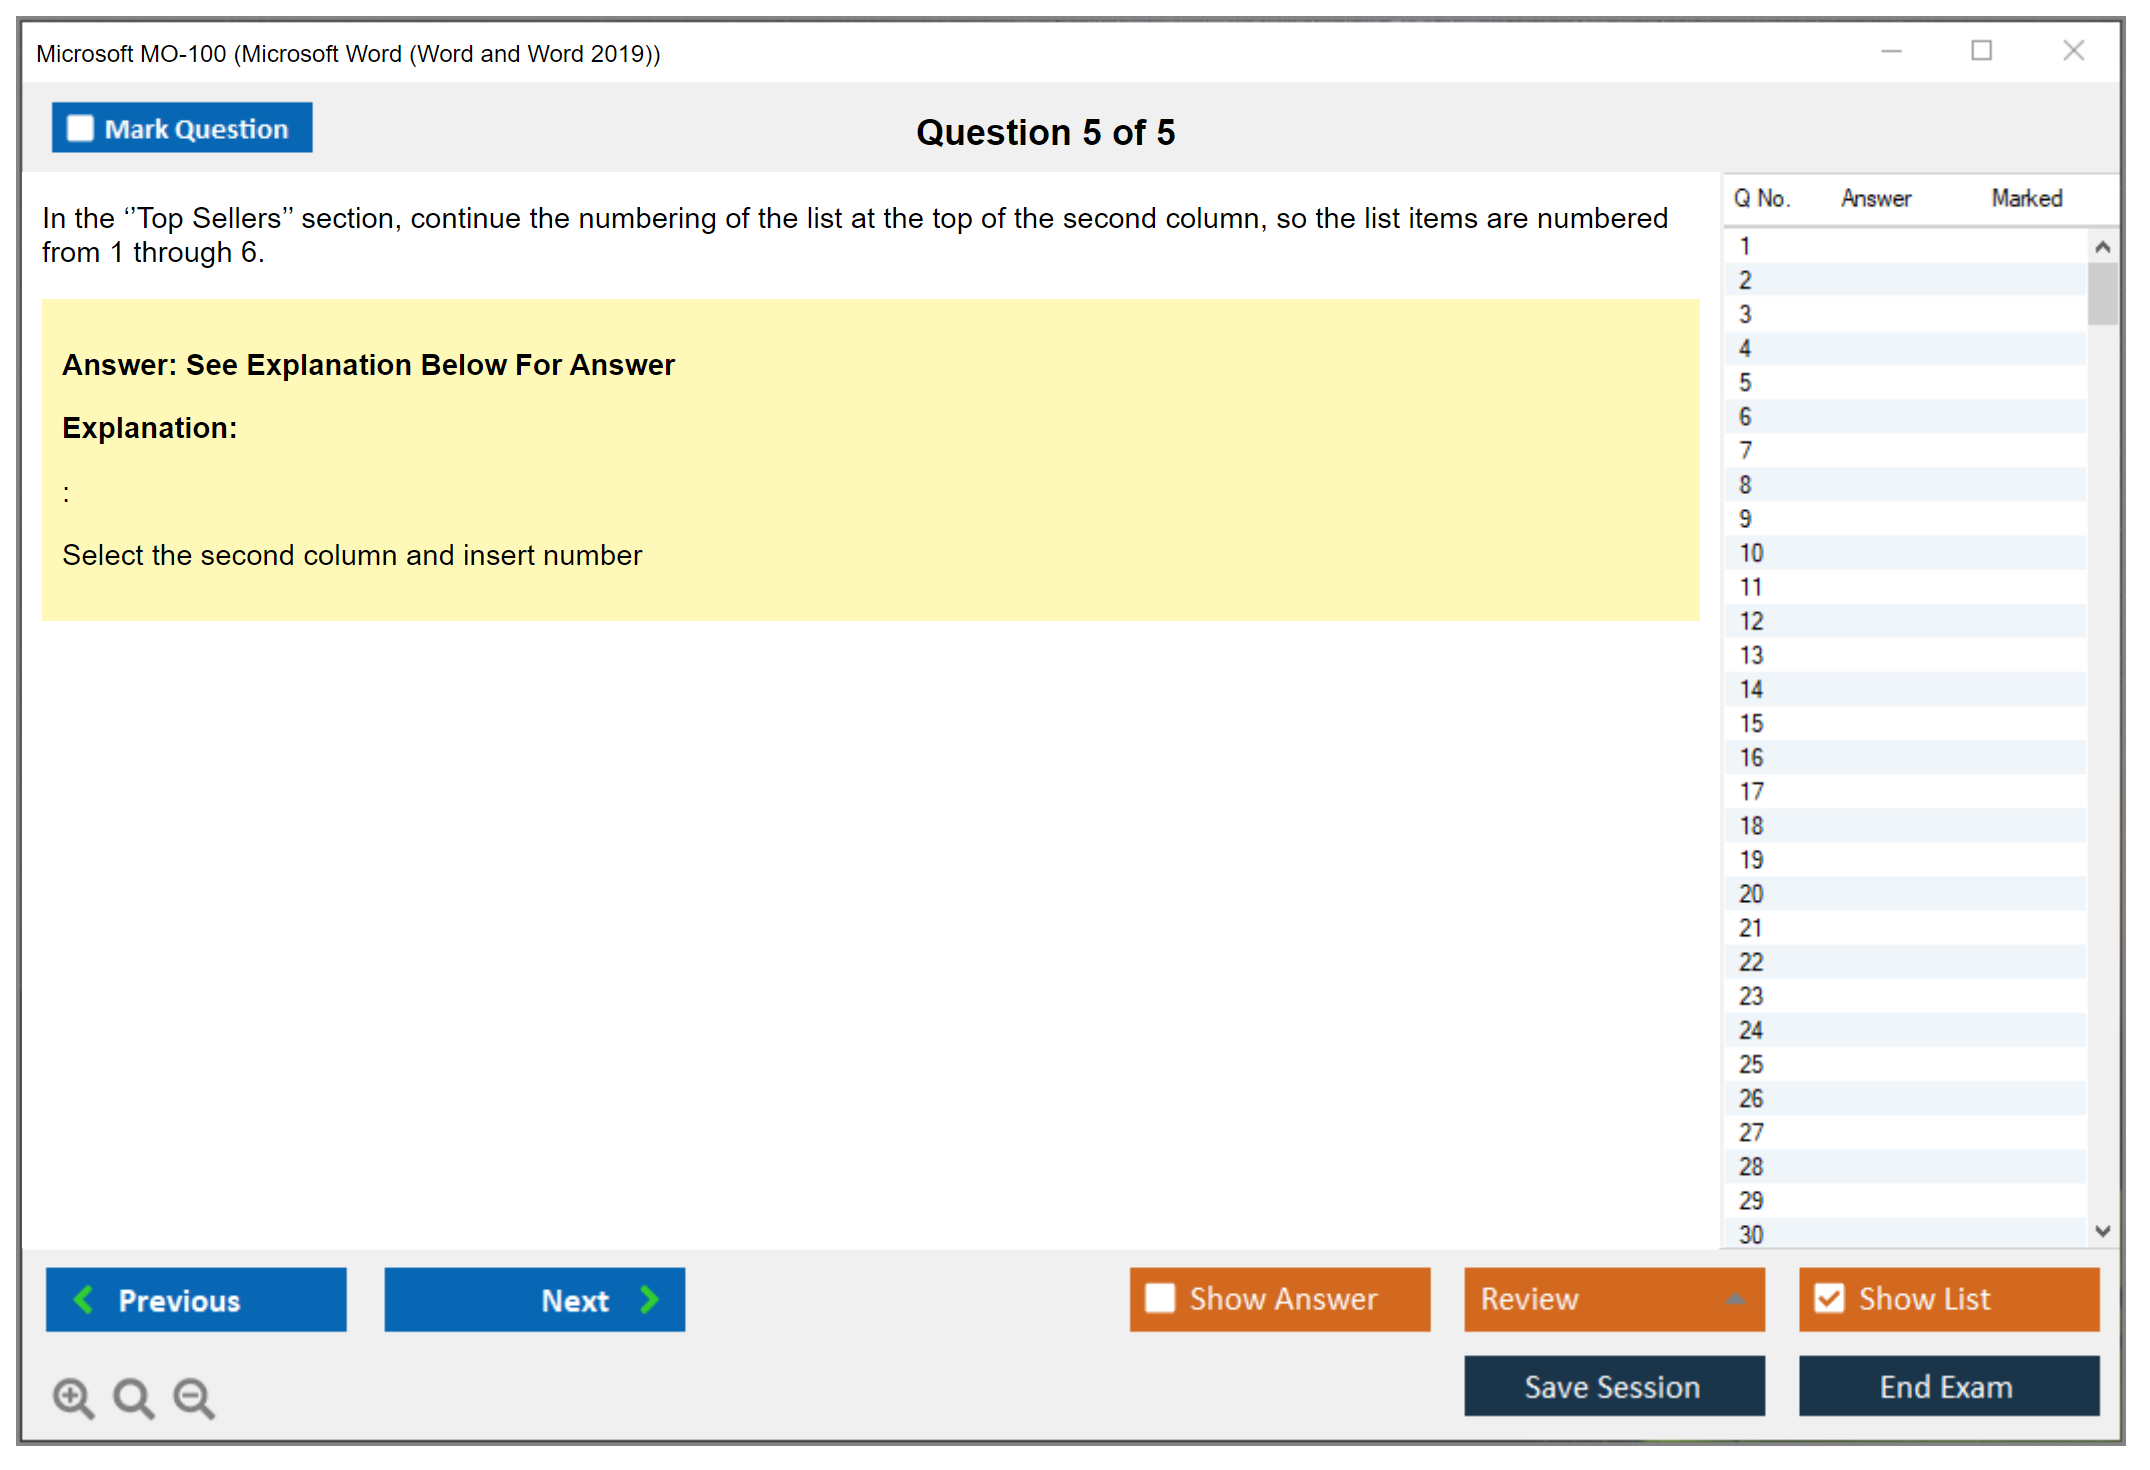Maximize the exam window

pos(1981,51)
